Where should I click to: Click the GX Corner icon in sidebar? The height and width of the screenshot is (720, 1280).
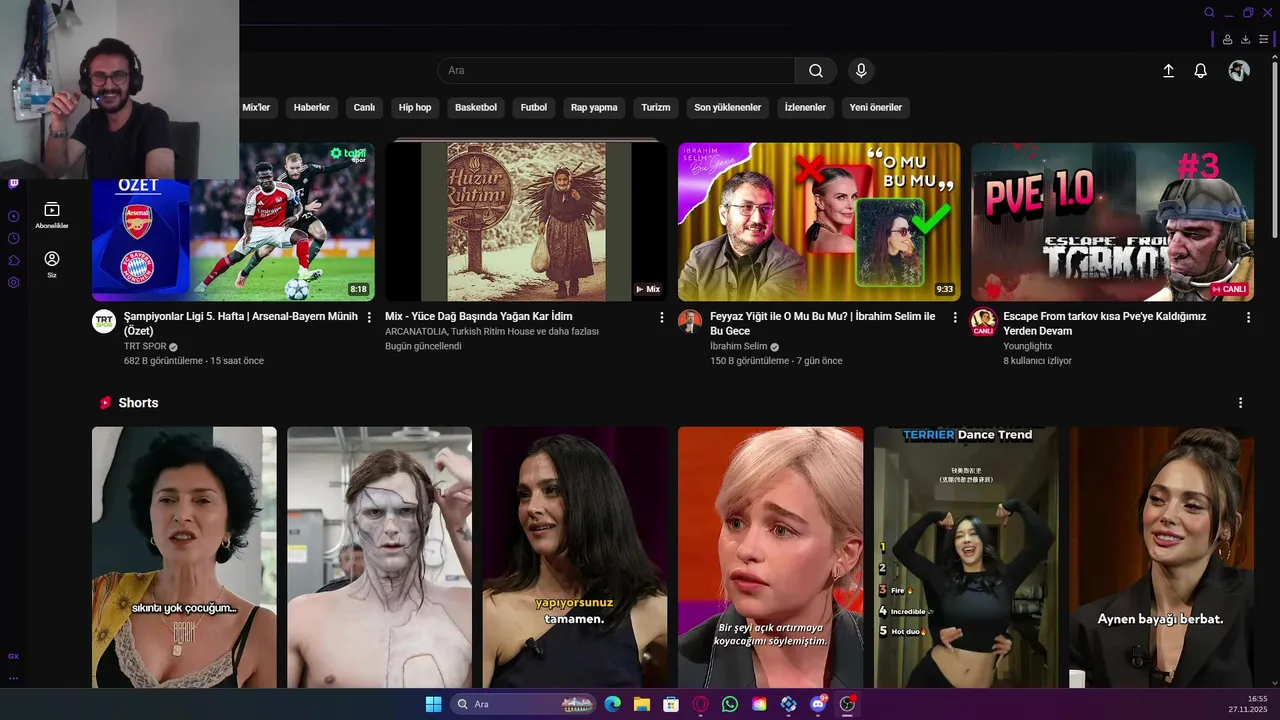(x=13, y=656)
